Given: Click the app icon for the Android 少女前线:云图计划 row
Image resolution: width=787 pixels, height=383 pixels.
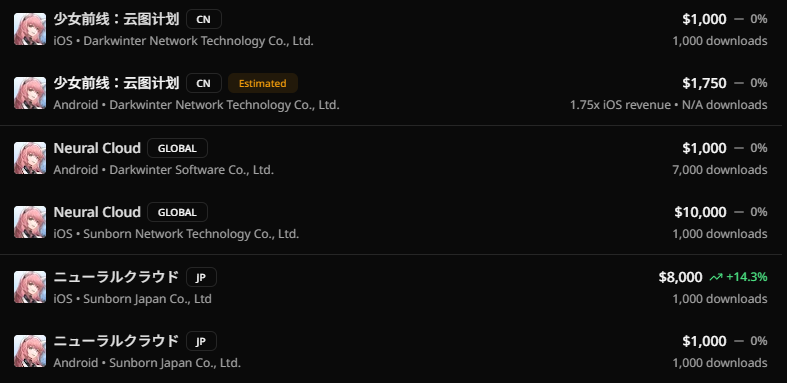Looking at the screenshot, I should [30, 93].
